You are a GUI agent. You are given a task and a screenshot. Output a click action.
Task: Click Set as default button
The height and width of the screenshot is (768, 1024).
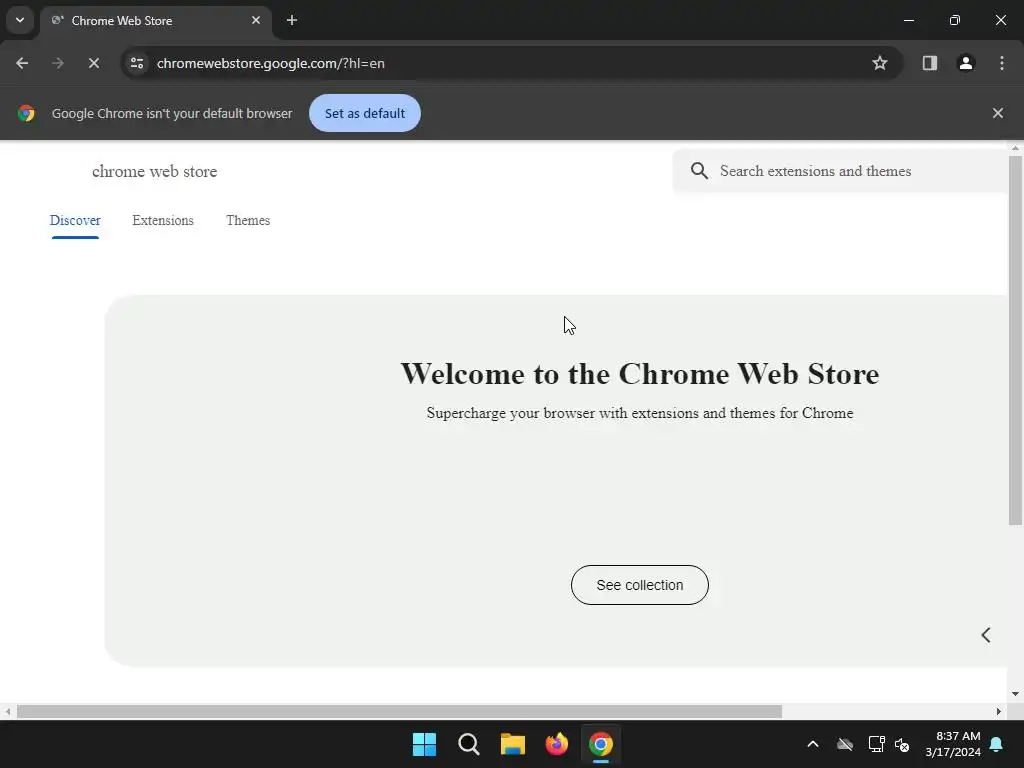pos(365,113)
